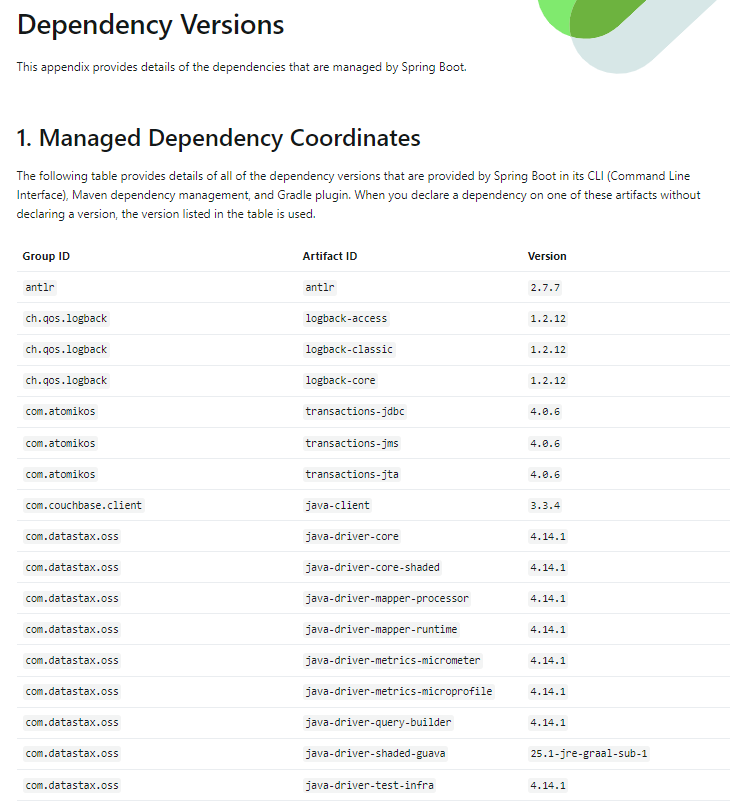
Task: Click com.atomikos in the transactions-jdbc row
Action: click(60, 411)
